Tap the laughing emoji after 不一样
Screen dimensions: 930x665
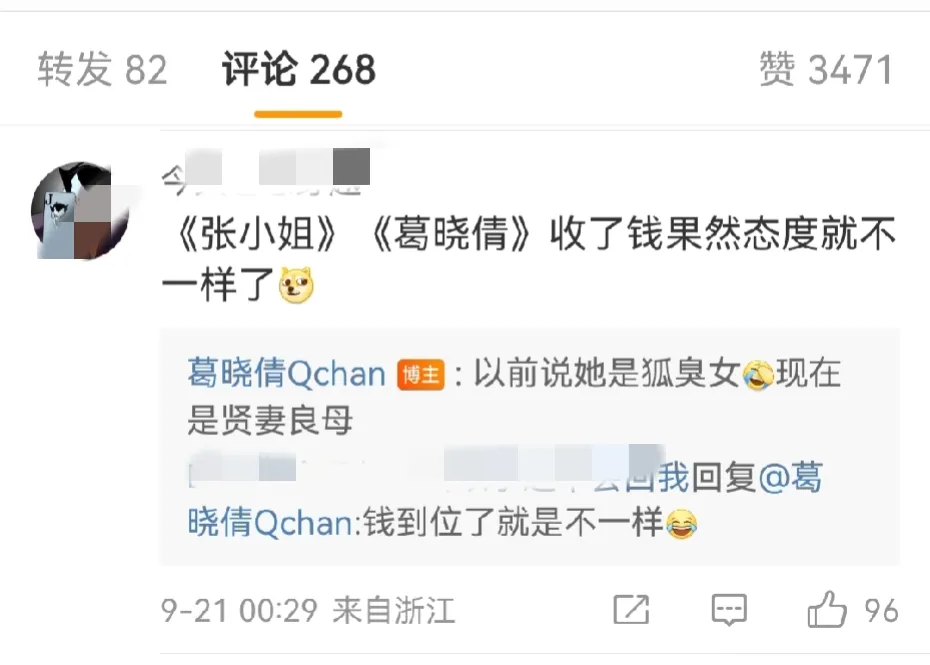681,523
